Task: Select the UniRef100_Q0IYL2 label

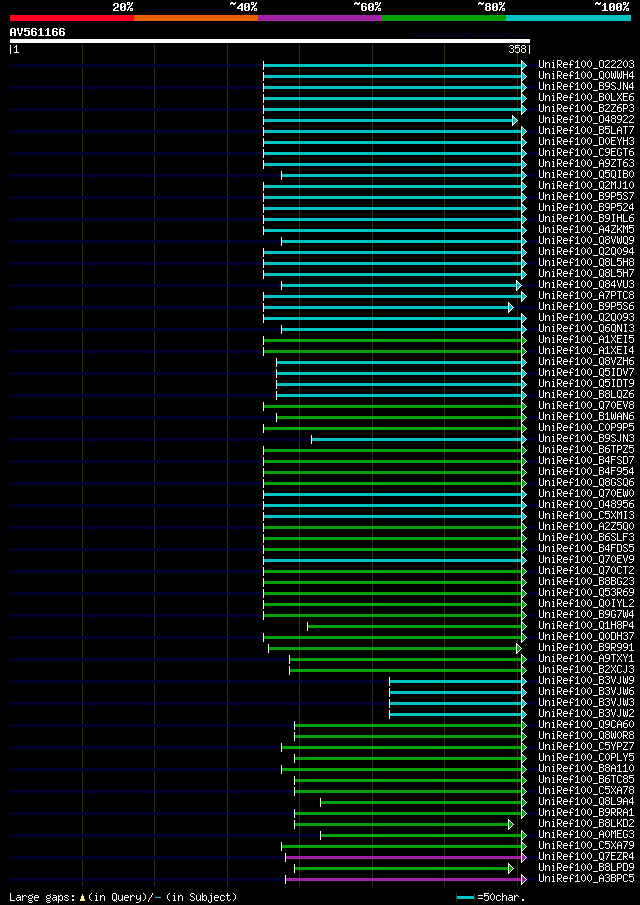Action: point(586,604)
